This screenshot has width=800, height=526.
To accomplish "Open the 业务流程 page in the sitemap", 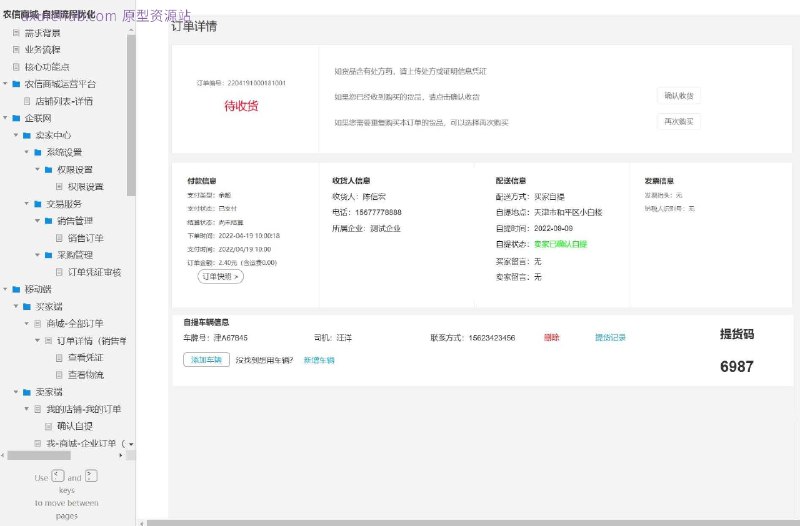I will [42, 49].
